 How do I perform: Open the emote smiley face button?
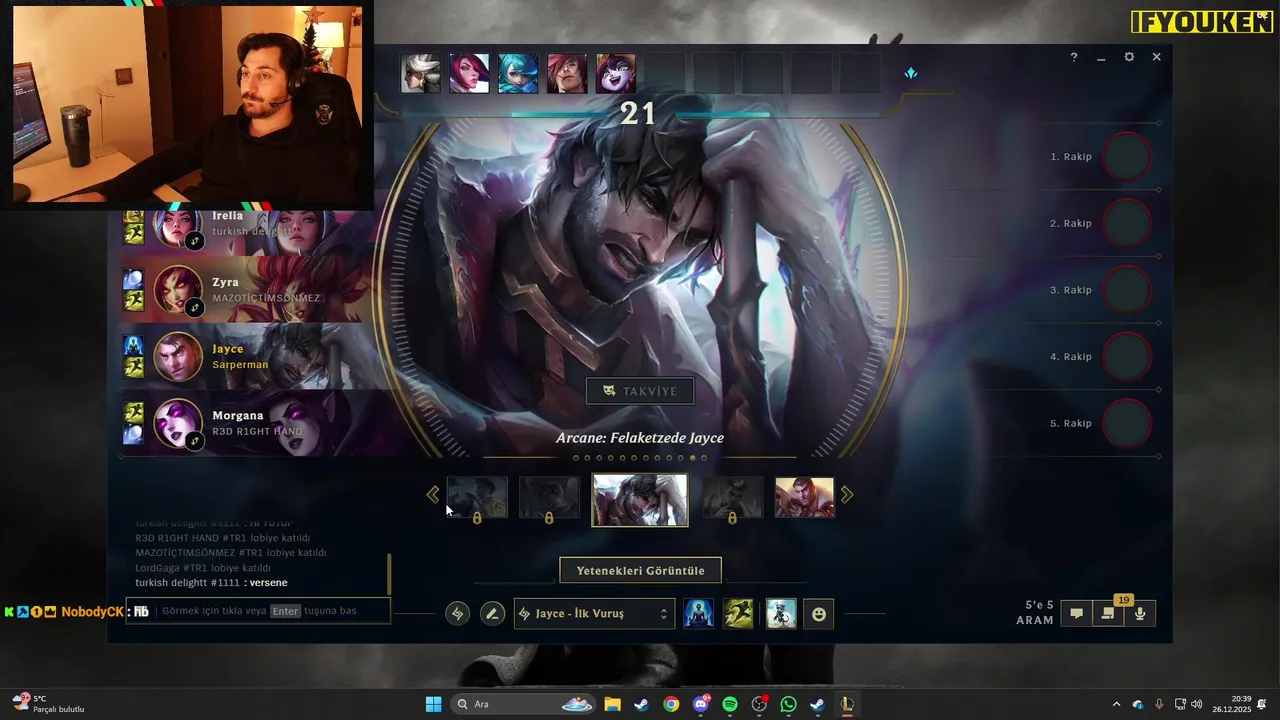point(819,614)
